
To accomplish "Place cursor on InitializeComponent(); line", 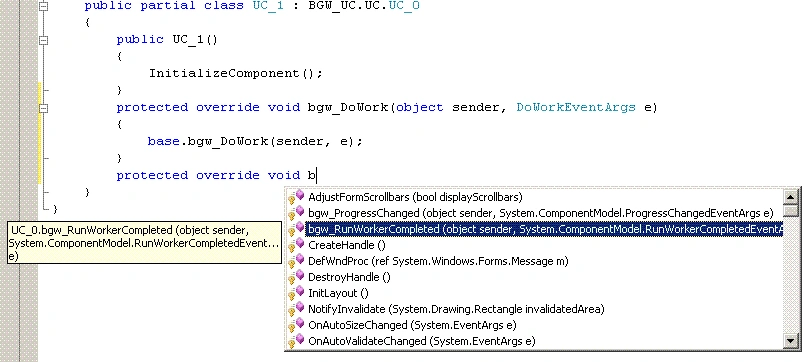I will tap(236, 73).
